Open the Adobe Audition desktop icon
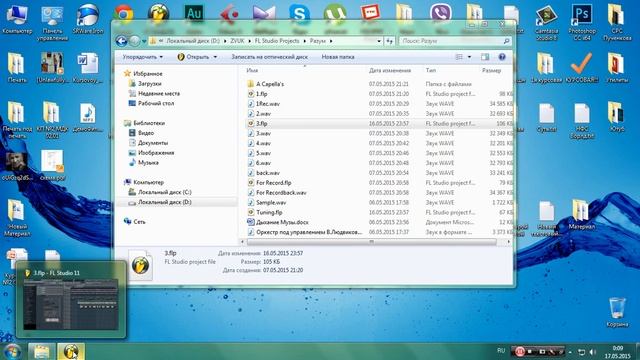This screenshot has height=360, width=640. [194, 14]
